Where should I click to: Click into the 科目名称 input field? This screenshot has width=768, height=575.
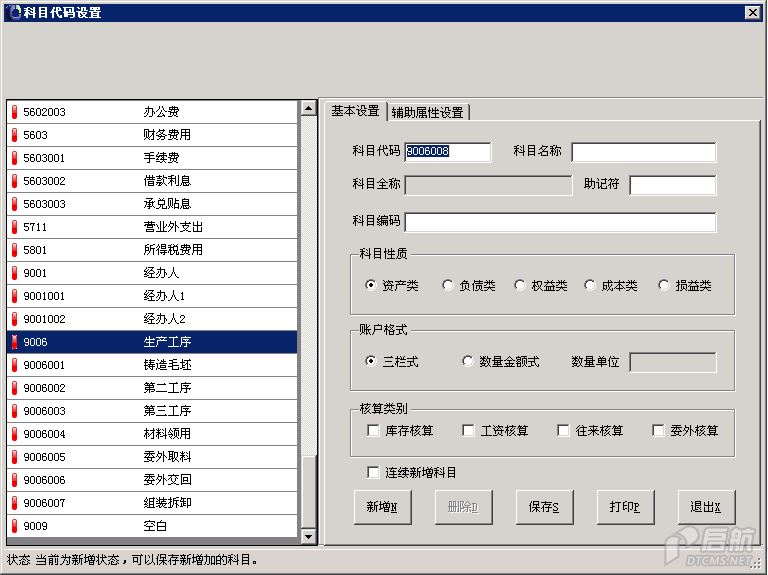tap(643, 152)
